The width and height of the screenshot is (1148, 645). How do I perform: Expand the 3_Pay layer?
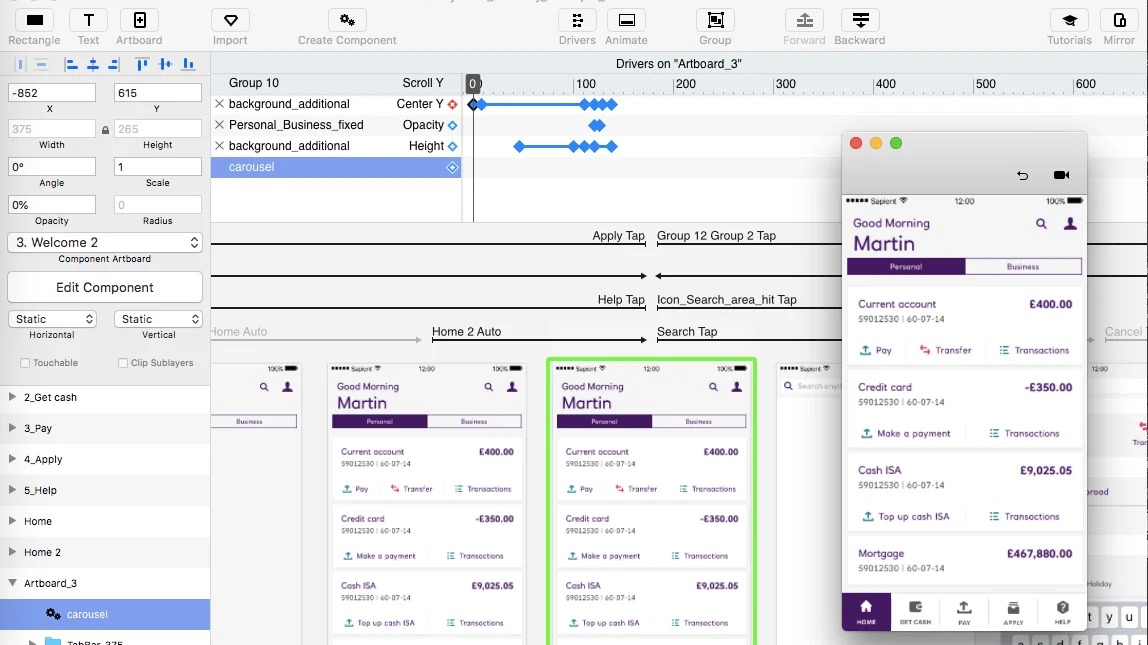click(12, 428)
